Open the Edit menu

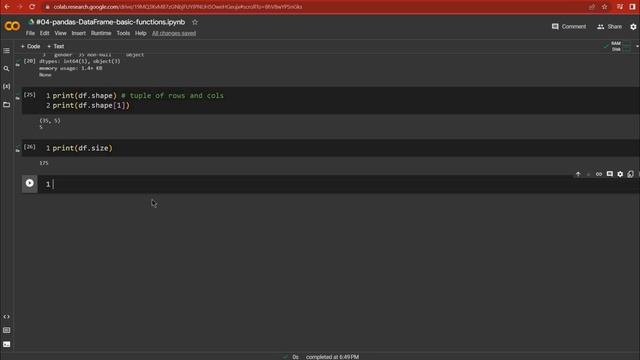44,33
